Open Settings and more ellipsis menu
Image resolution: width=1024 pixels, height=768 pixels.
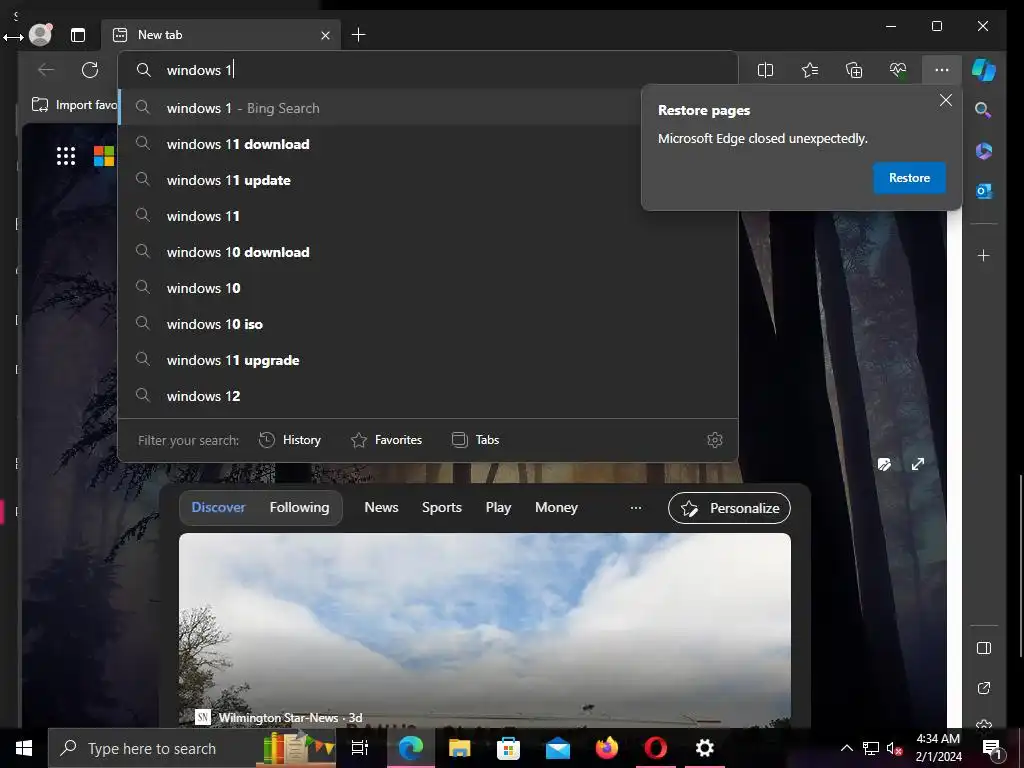942,70
